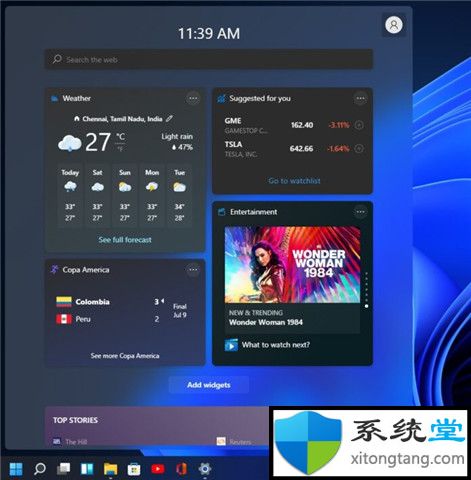Add TSLA to watchlist plus icon
471x480 pixels.
pyautogui.click(x=359, y=148)
